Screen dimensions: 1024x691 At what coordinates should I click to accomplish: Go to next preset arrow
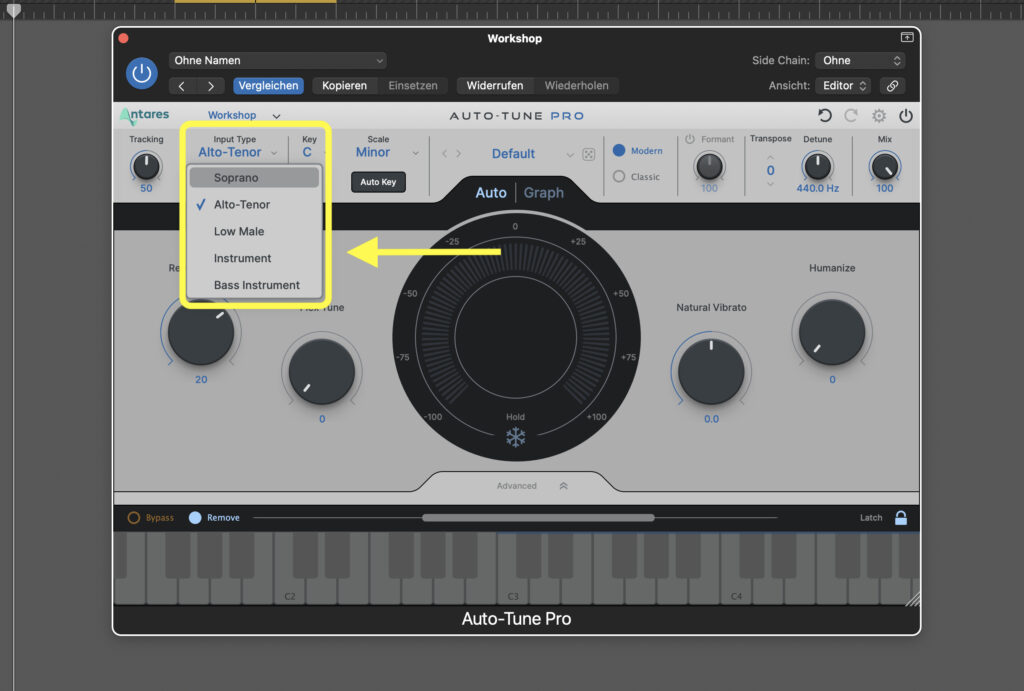point(210,86)
